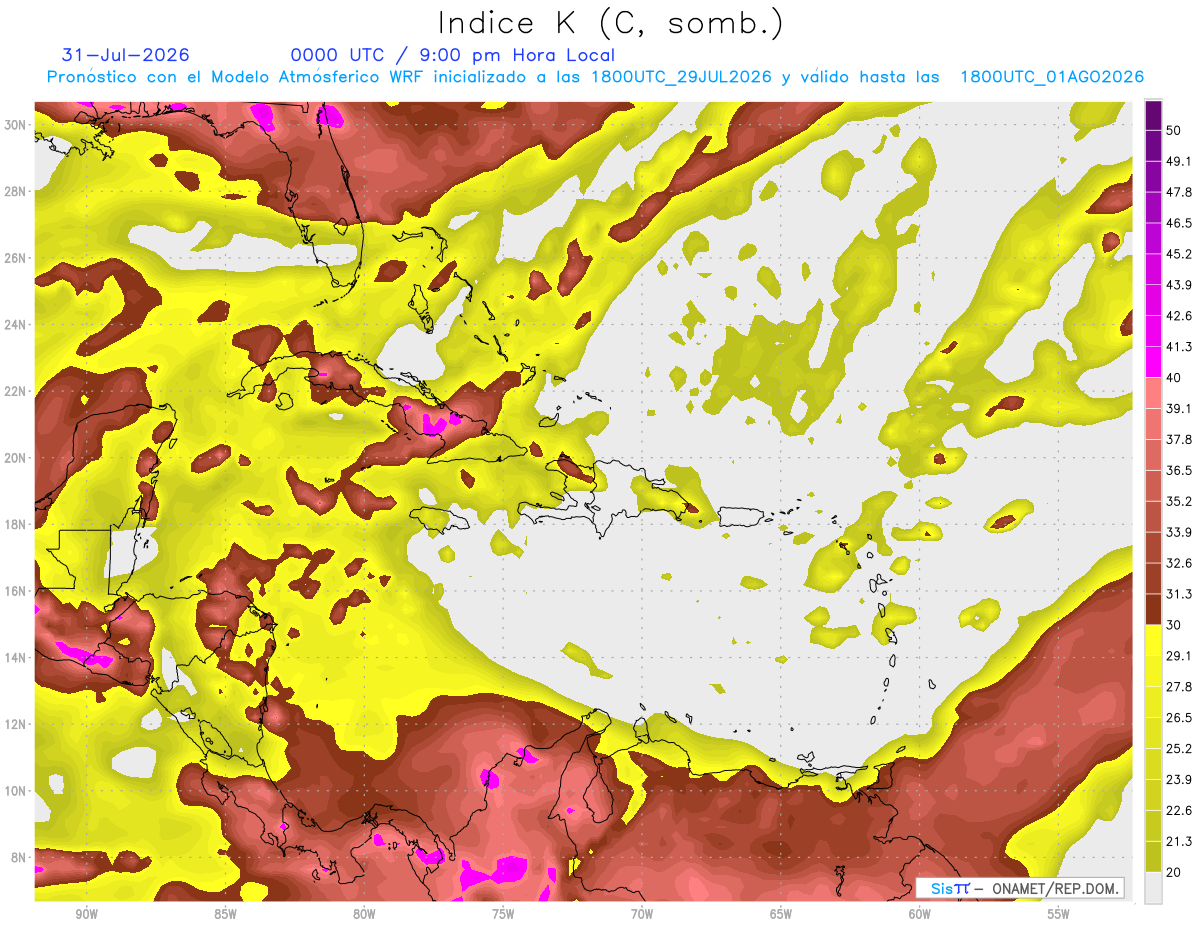Click the 'Indice K (C, somb.)' chart title
This screenshot has width=1200, height=927.
[x=610, y=24]
